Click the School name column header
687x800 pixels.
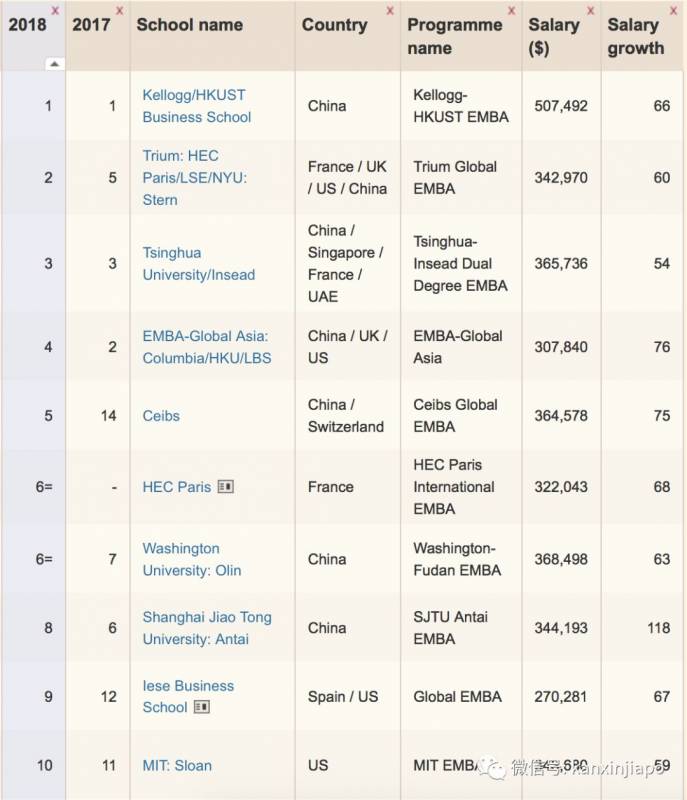[x=189, y=25]
